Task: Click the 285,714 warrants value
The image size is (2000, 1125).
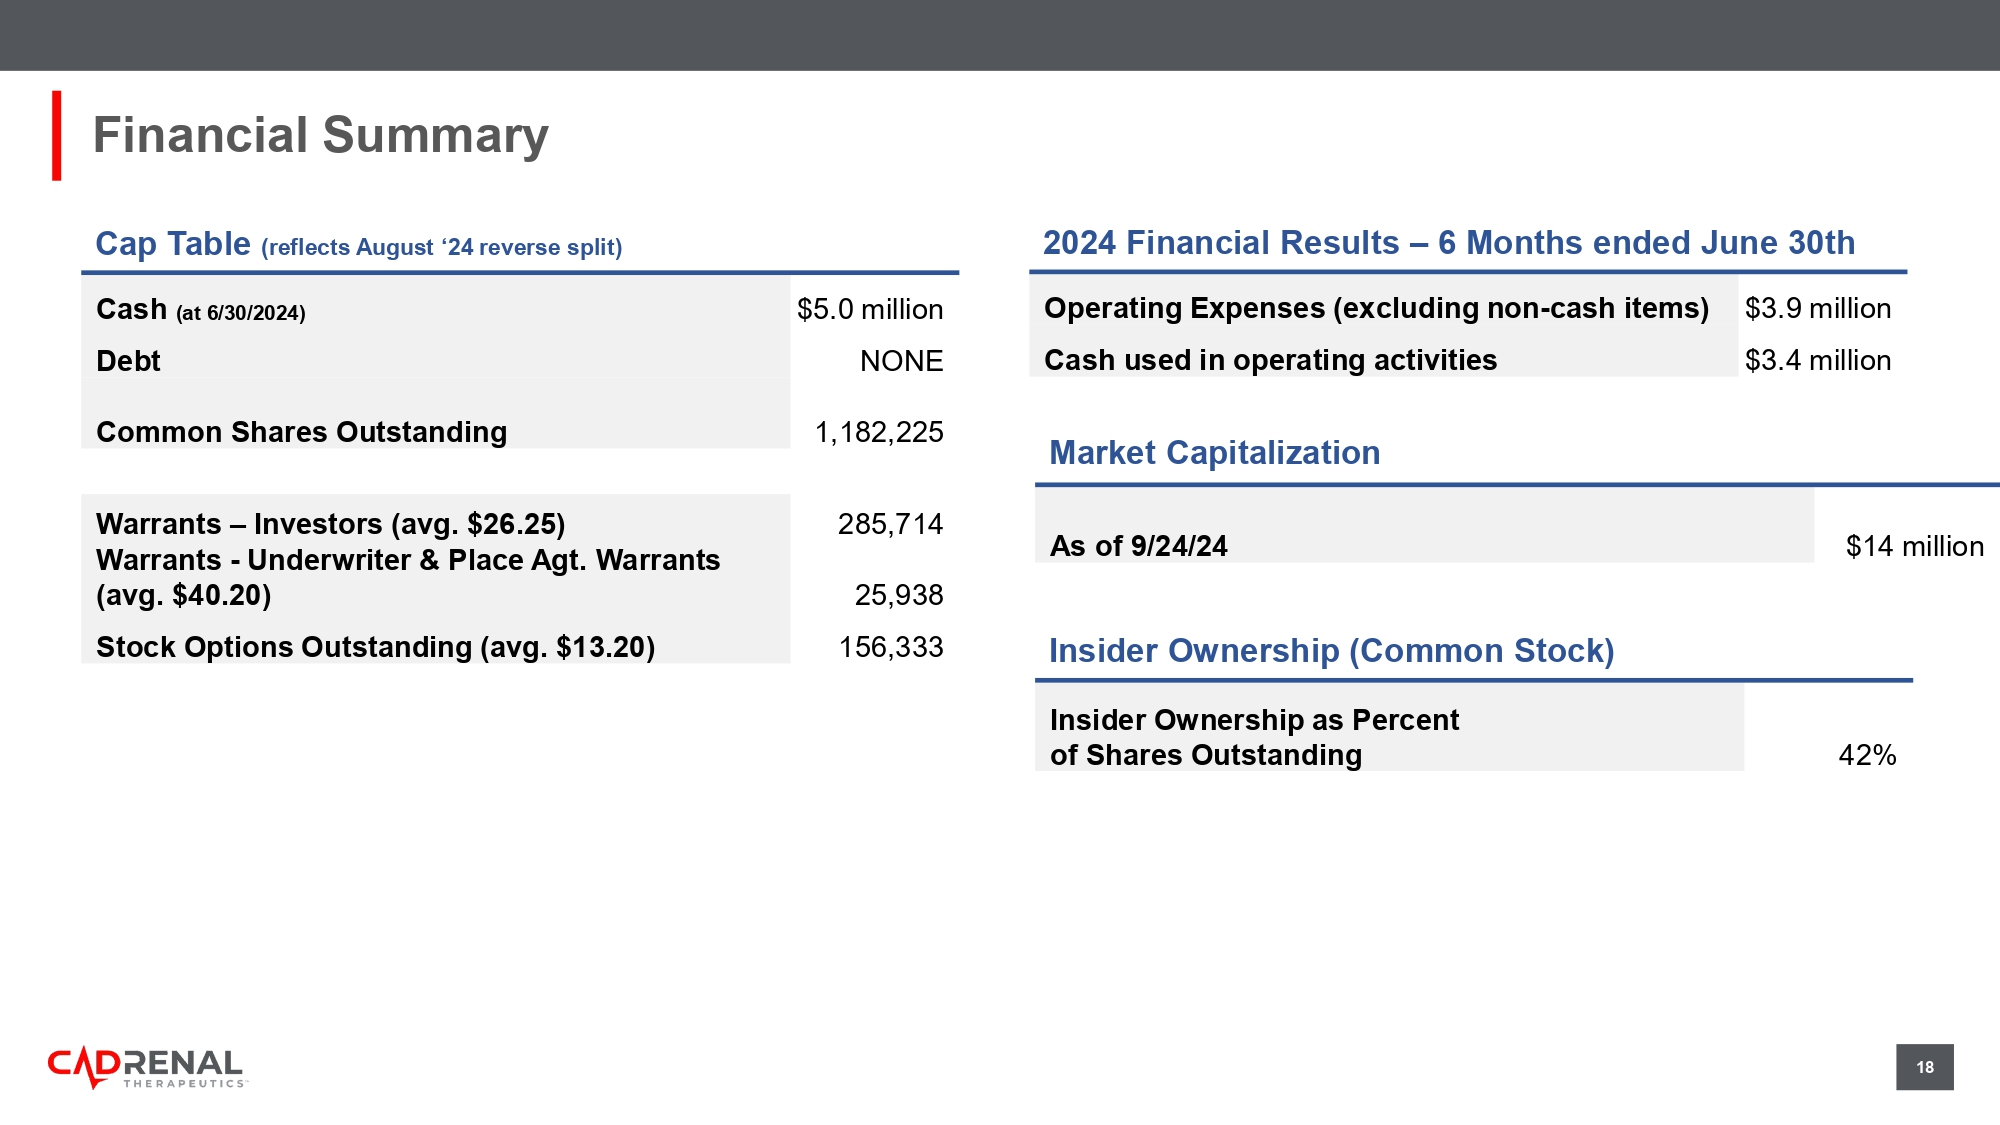Action: pyautogui.click(x=890, y=524)
